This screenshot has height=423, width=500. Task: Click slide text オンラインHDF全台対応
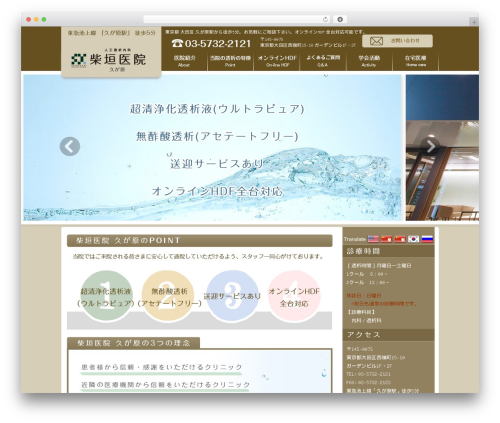point(217,191)
